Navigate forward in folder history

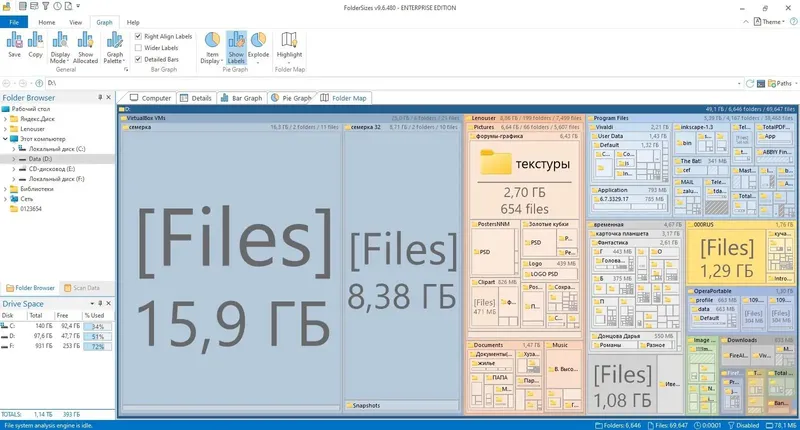point(22,83)
